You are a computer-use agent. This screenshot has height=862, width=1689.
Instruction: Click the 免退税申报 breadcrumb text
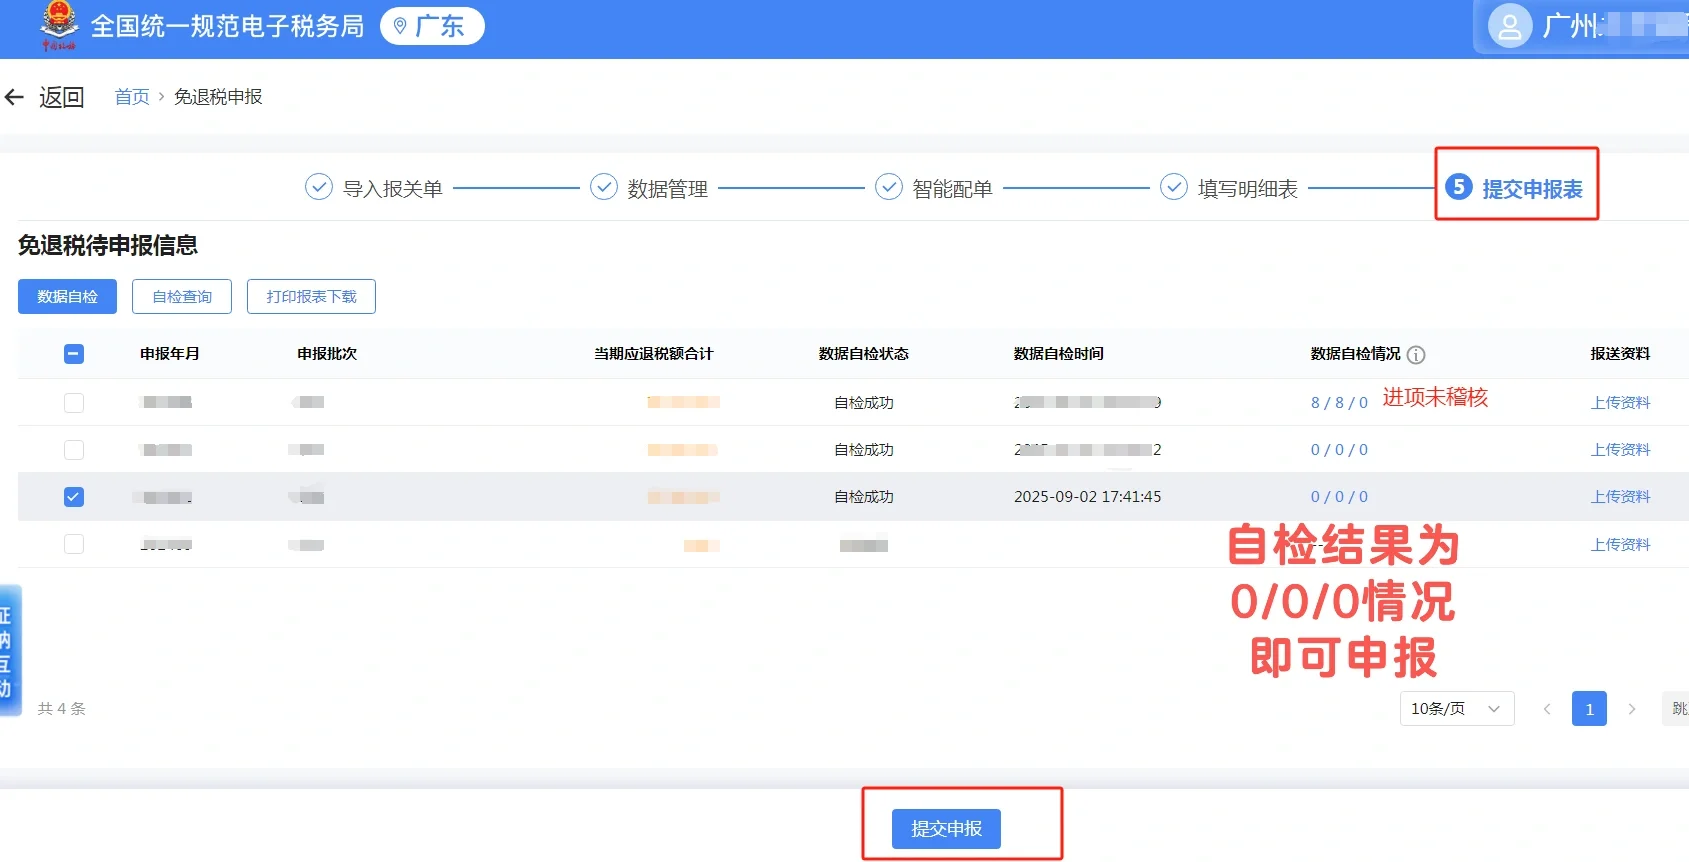pos(218,97)
